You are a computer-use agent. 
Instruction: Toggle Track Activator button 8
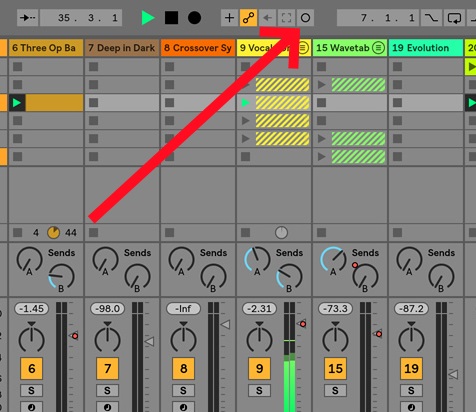[183, 369]
